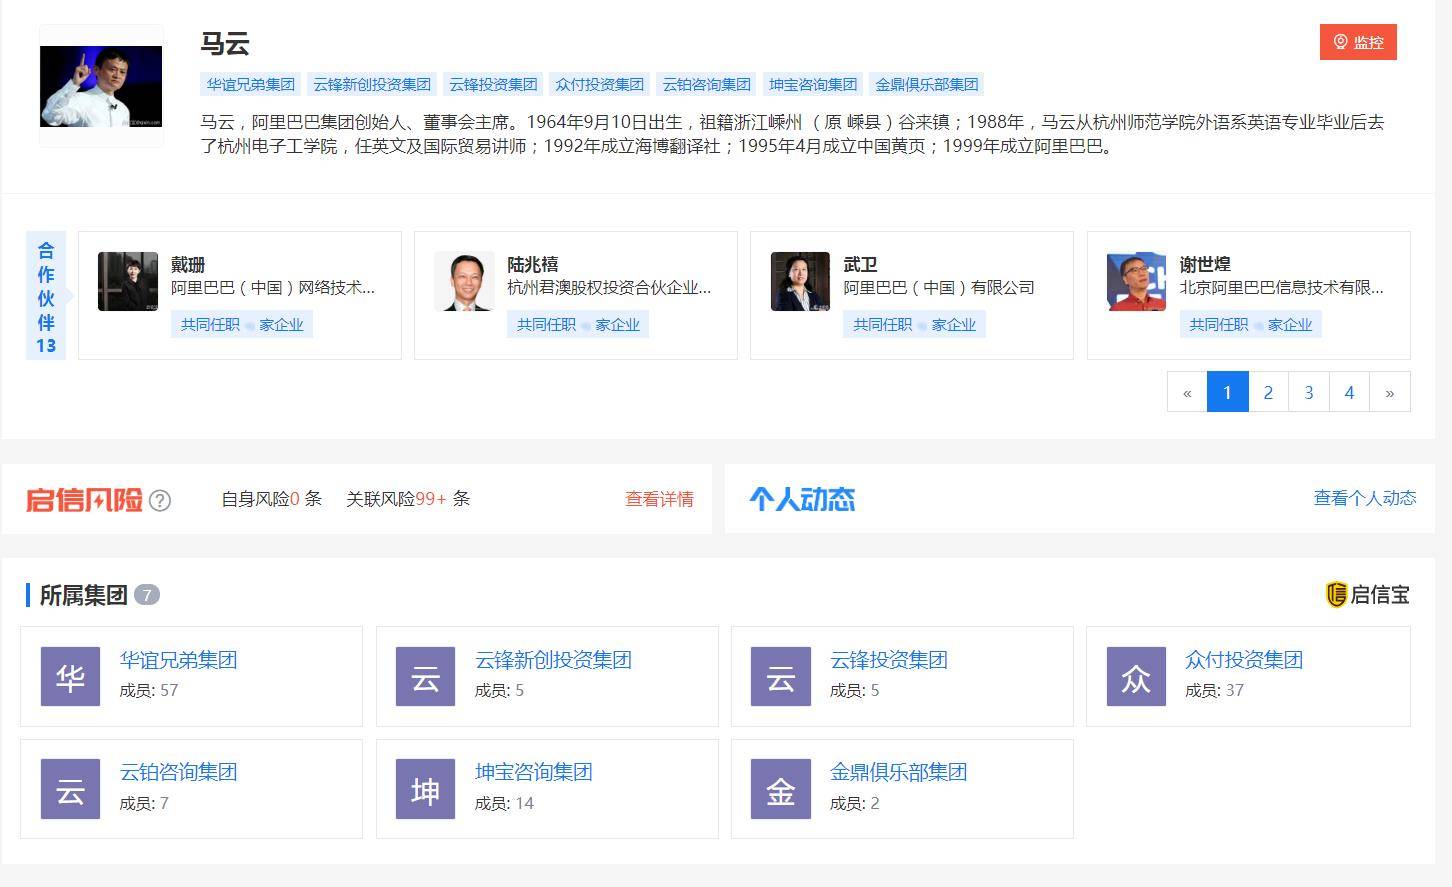Click the previous-page double arrow in pagination
This screenshot has width=1452, height=887.
tap(1187, 392)
